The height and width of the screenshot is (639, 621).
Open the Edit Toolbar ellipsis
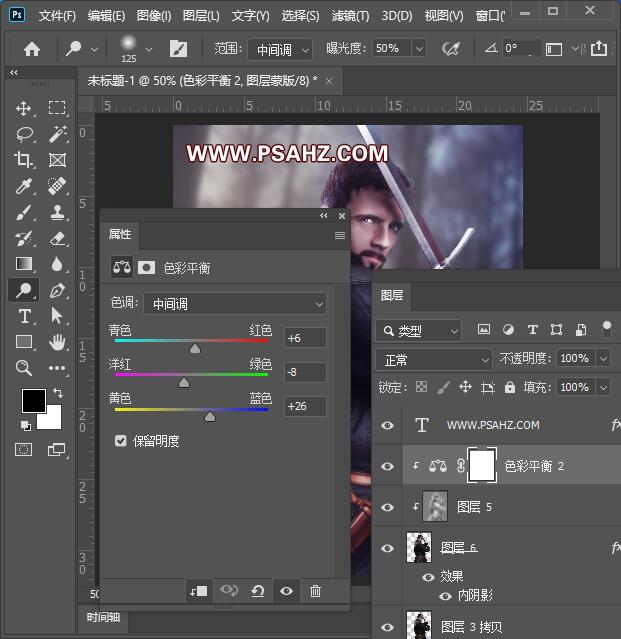pyautogui.click(x=57, y=368)
